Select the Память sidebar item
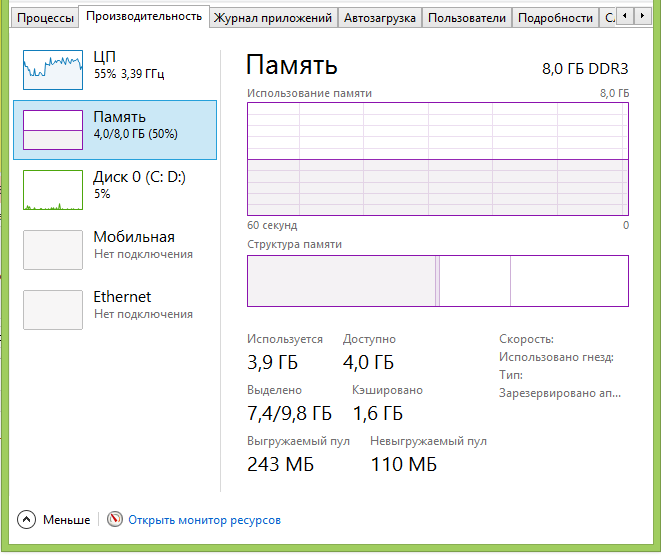 point(115,130)
